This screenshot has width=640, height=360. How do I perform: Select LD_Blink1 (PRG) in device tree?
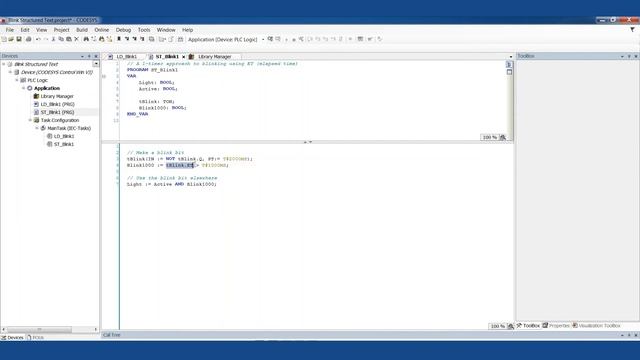tap(57, 104)
